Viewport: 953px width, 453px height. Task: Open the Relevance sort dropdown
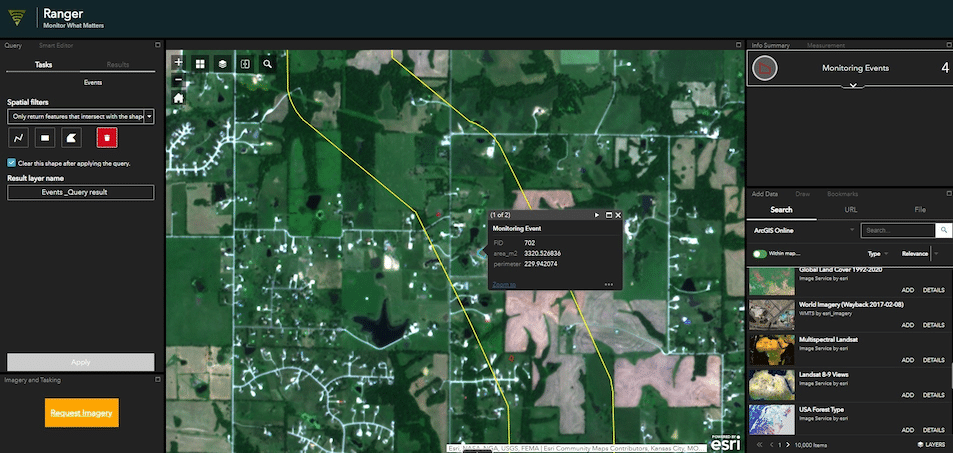pyautogui.click(x=915, y=254)
